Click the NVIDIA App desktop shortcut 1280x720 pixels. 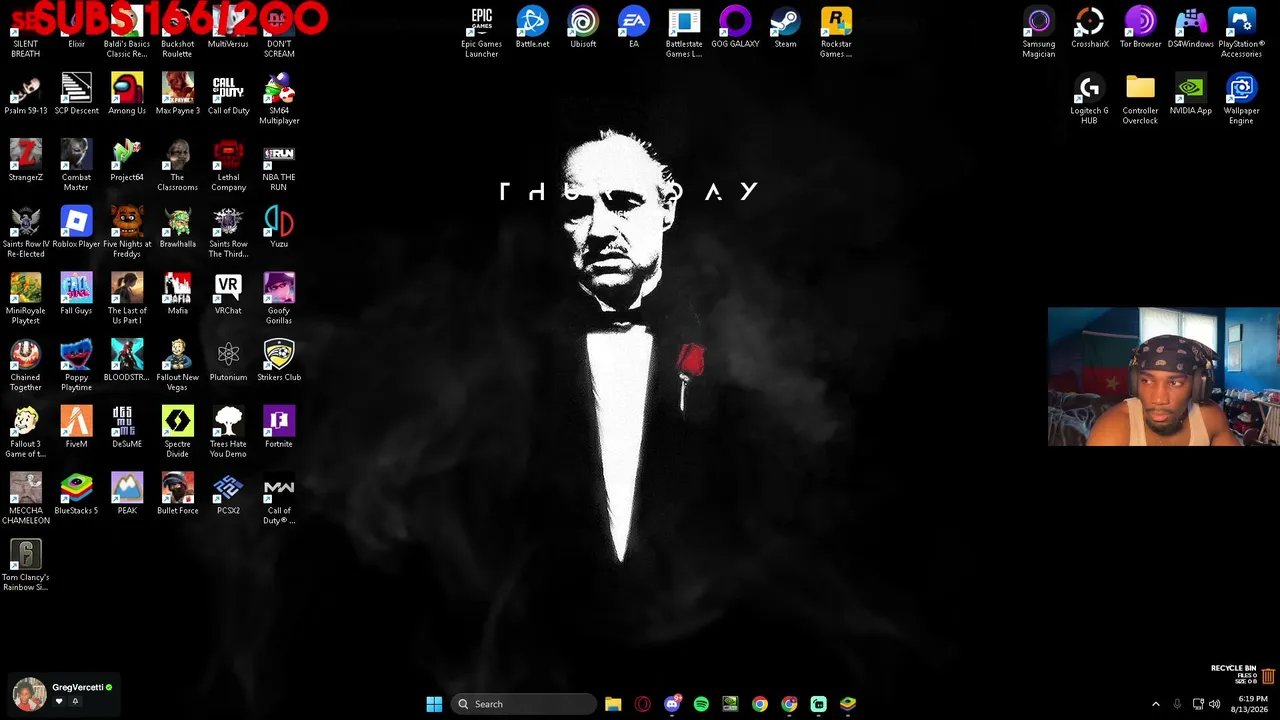tap(1191, 94)
